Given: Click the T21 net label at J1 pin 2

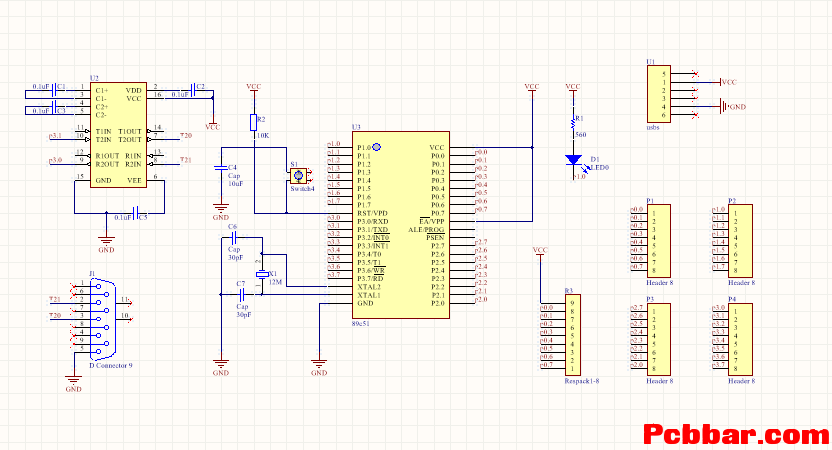Looking at the screenshot, I should 55,299.
